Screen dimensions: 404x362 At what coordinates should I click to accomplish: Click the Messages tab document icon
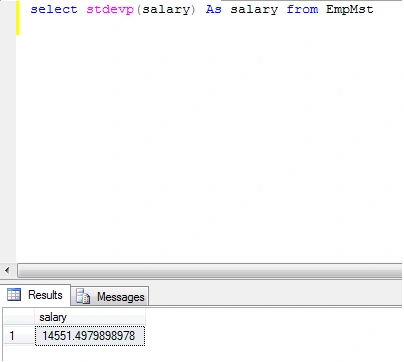[x=83, y=296]
